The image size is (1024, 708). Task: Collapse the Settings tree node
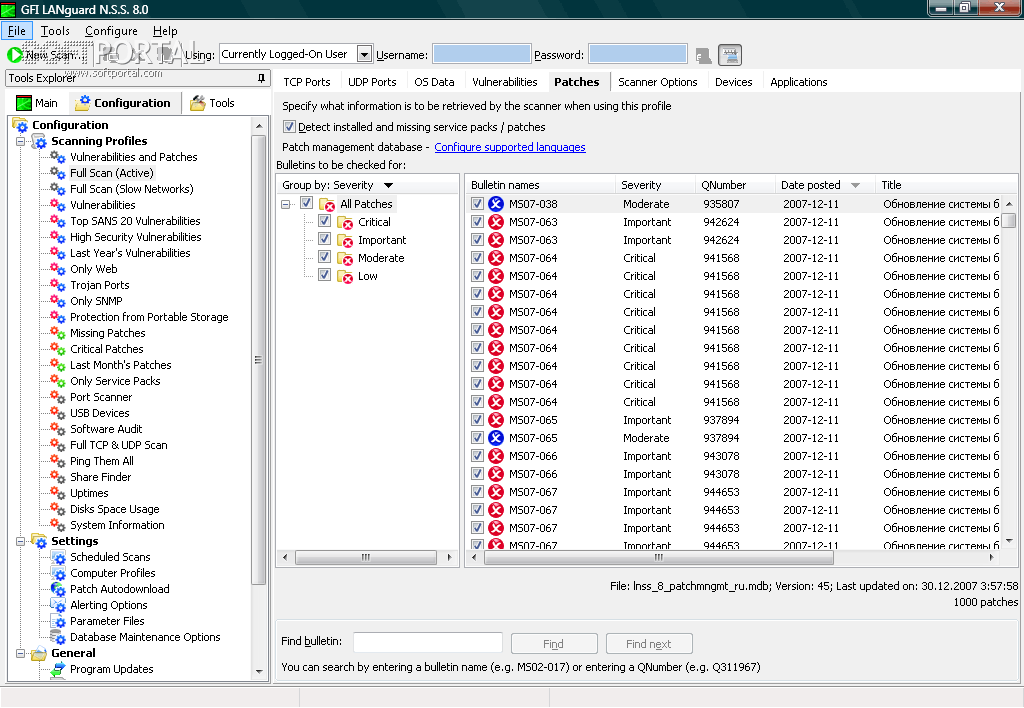[20, 541]
